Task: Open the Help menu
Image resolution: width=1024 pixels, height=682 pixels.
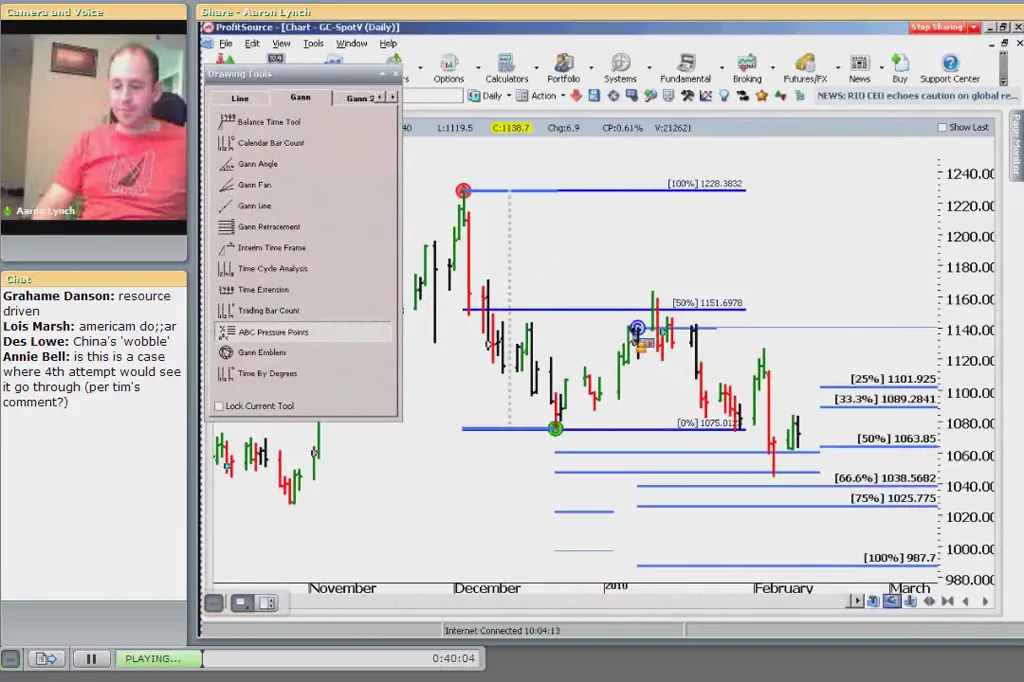Action: pyautogui.click(x=388, y=44)
